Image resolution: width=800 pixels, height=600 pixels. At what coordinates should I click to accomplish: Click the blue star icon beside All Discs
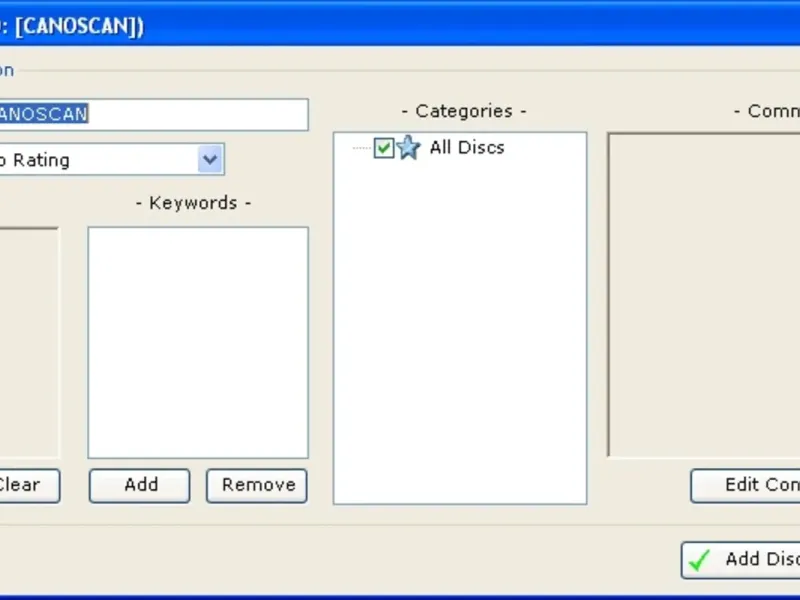click(x=409, y=147)
